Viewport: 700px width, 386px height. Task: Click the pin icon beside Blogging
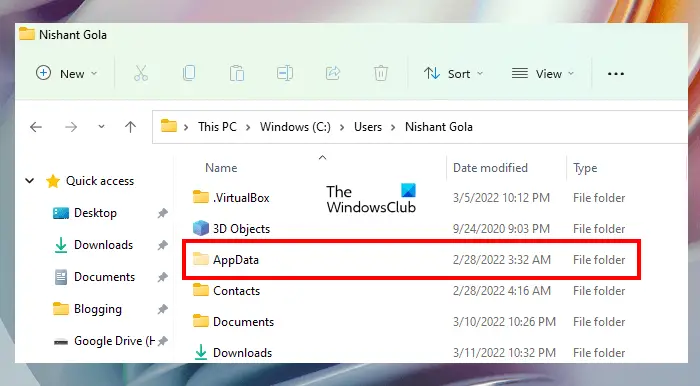(162, 309)
